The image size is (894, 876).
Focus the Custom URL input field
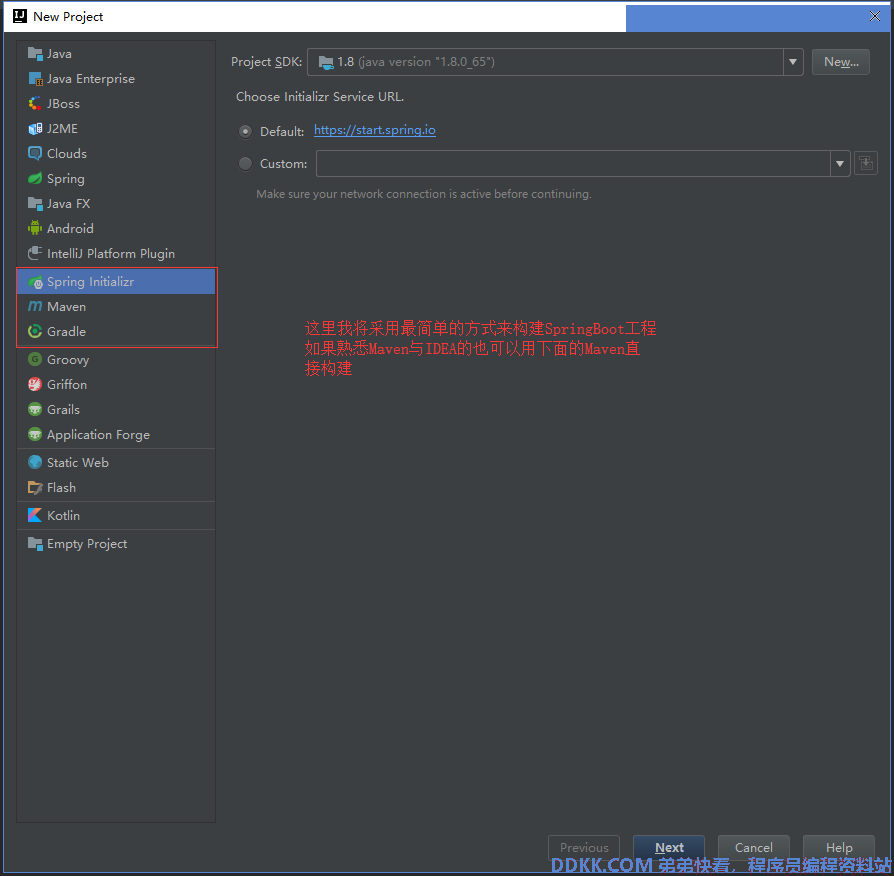(573, 164)
